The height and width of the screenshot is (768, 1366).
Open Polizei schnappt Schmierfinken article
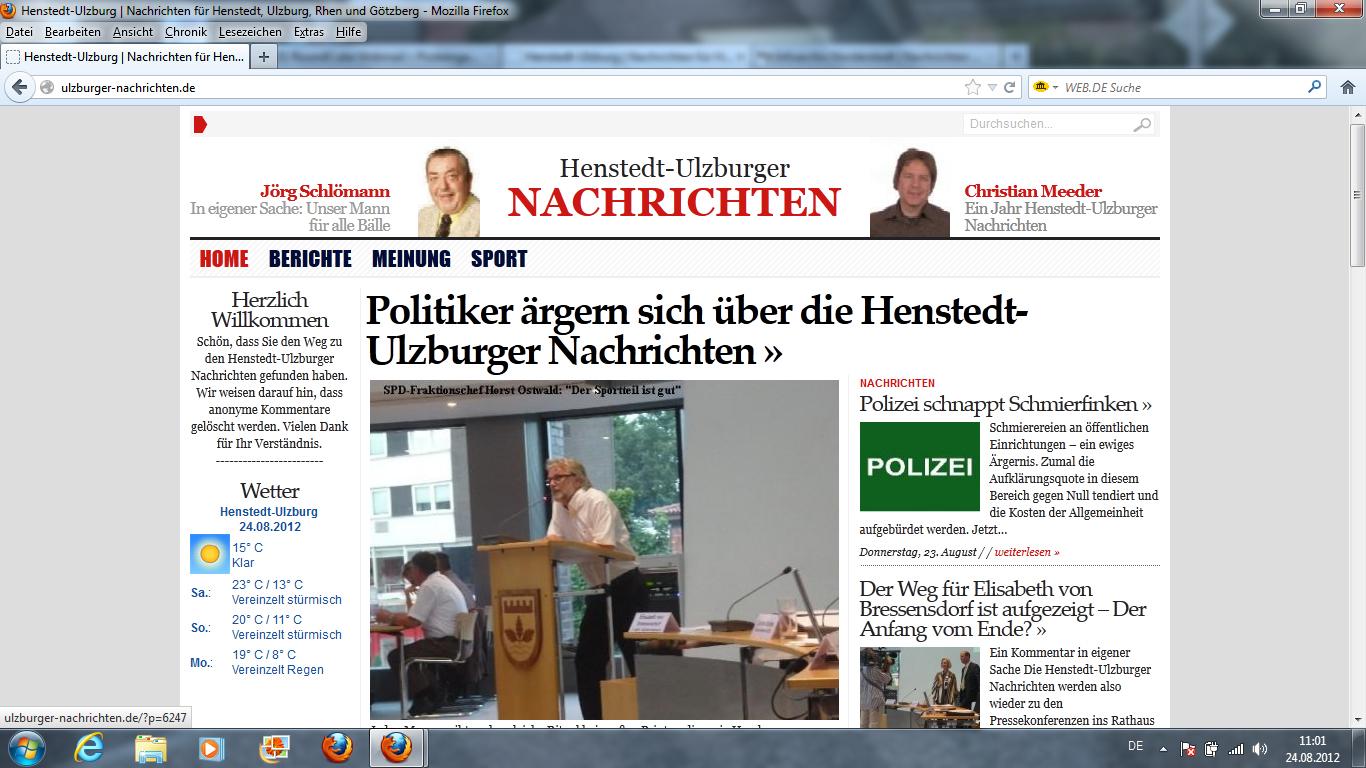pos(1005,404)
